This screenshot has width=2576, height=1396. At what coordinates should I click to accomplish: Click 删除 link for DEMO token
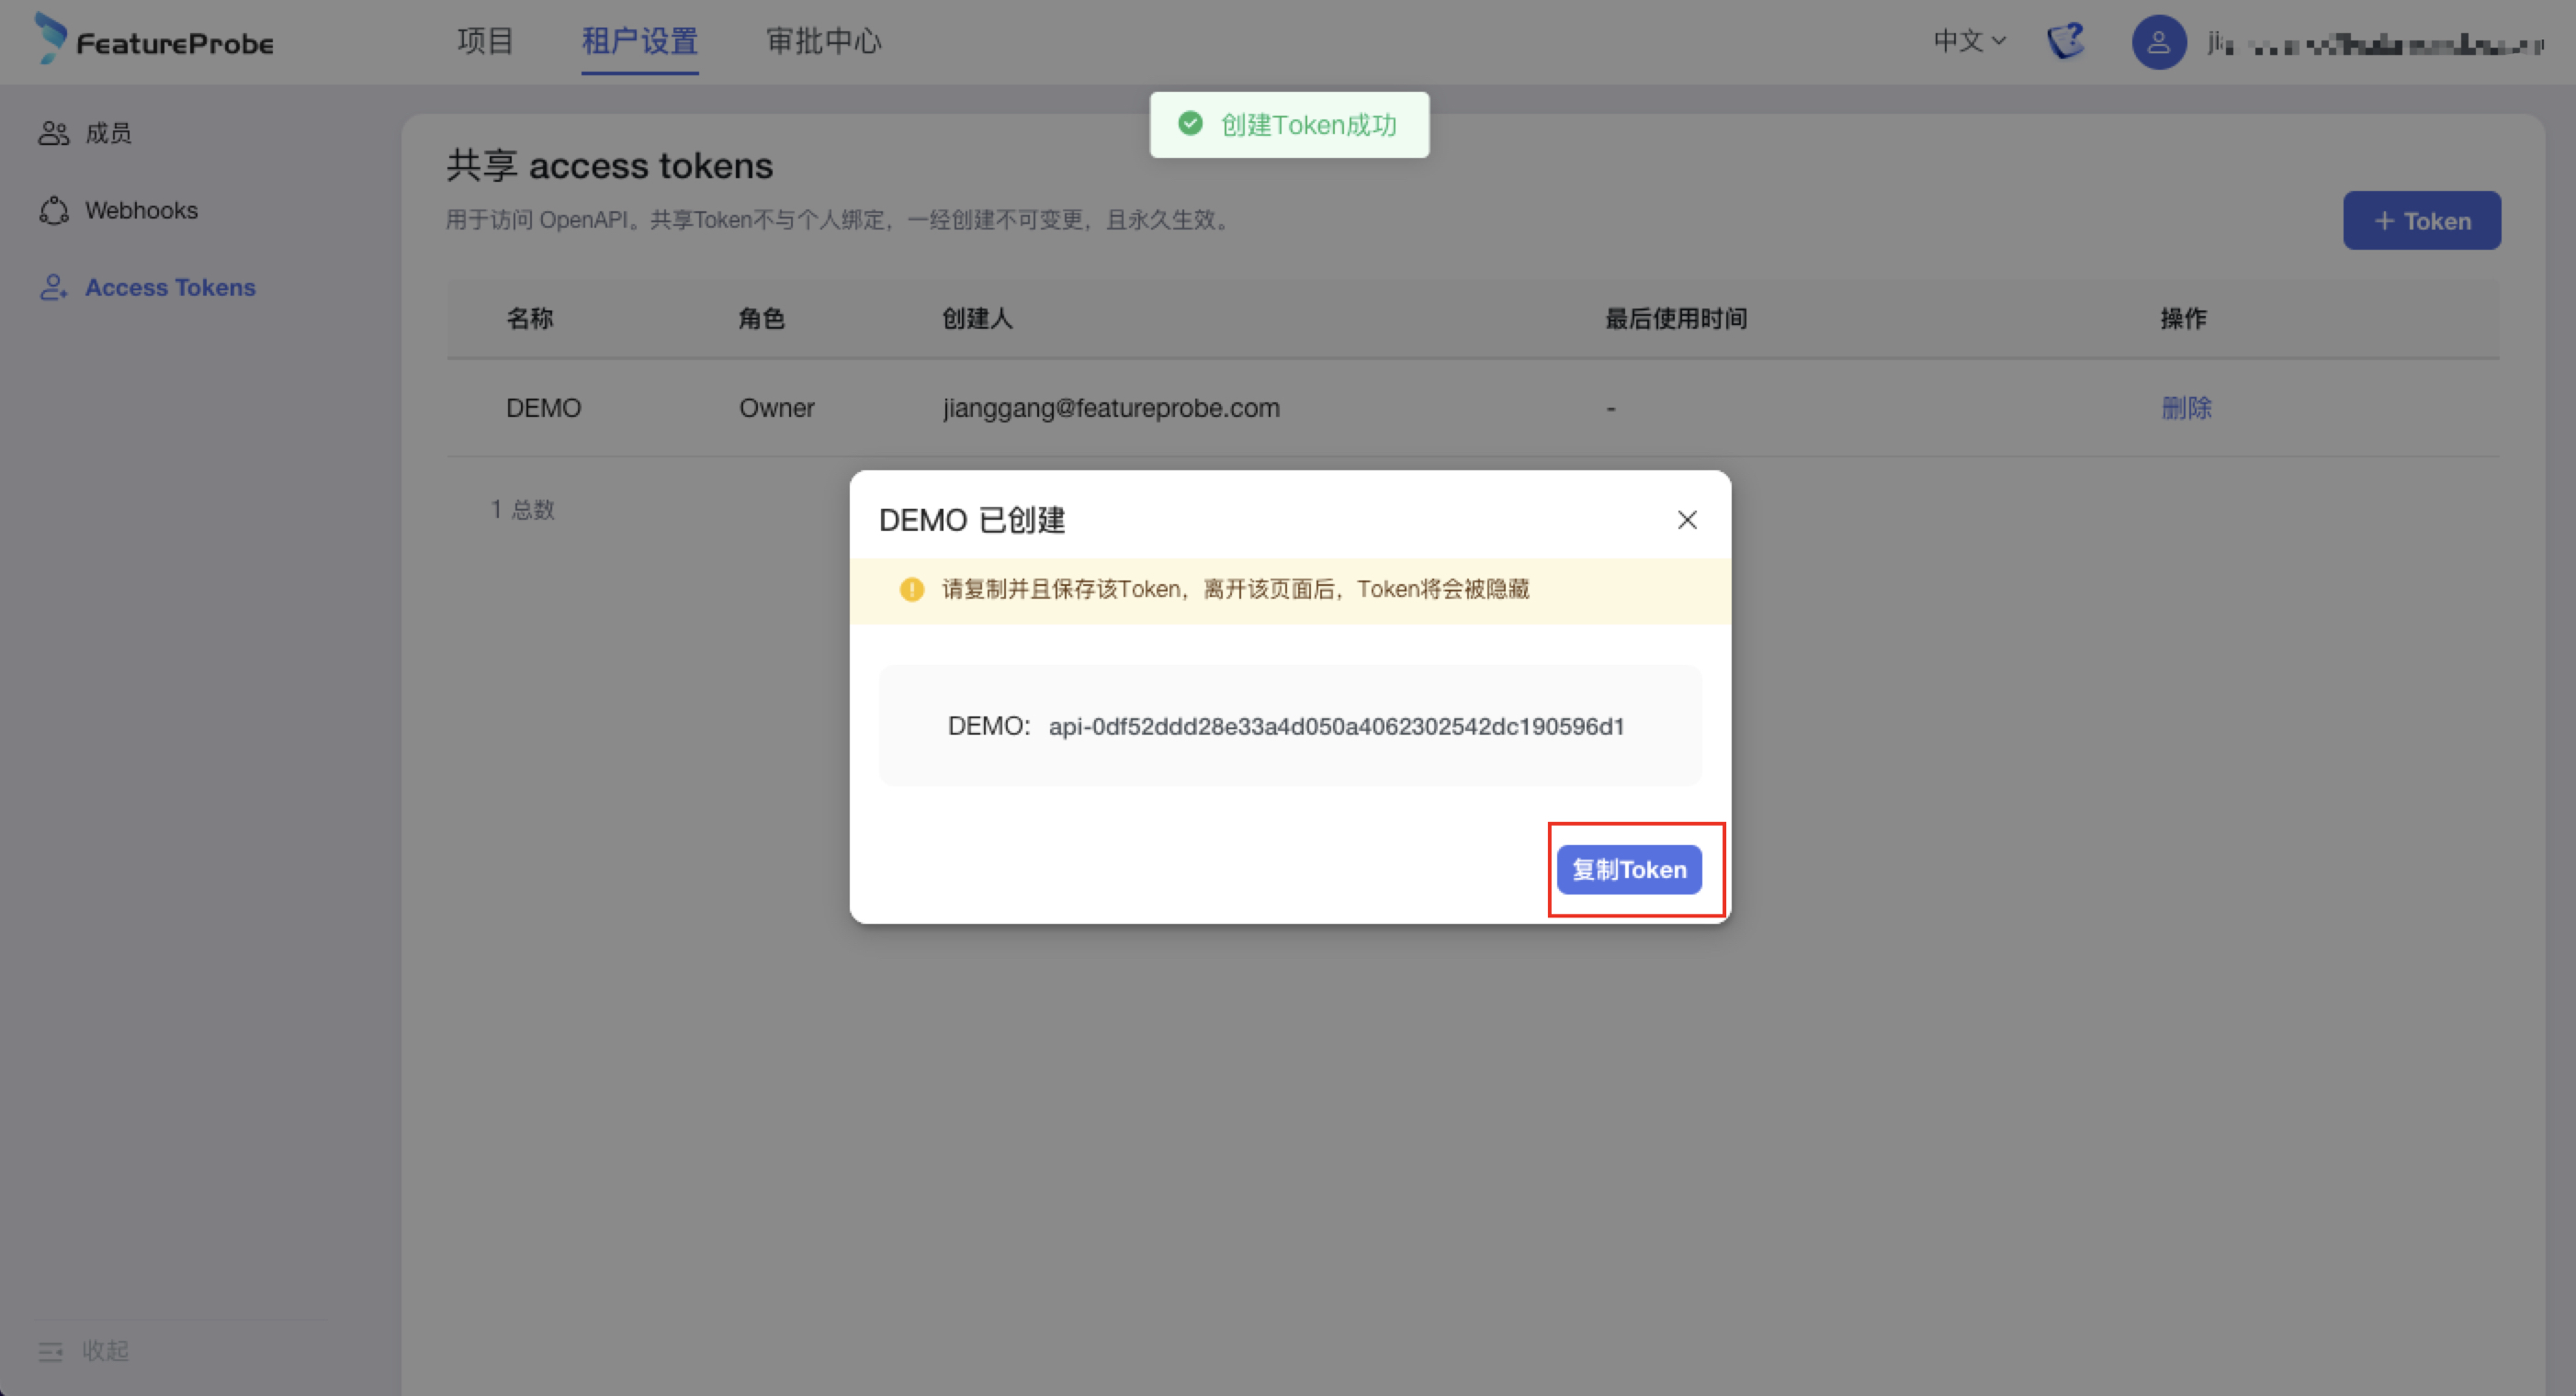click(x=2186, y=408)
